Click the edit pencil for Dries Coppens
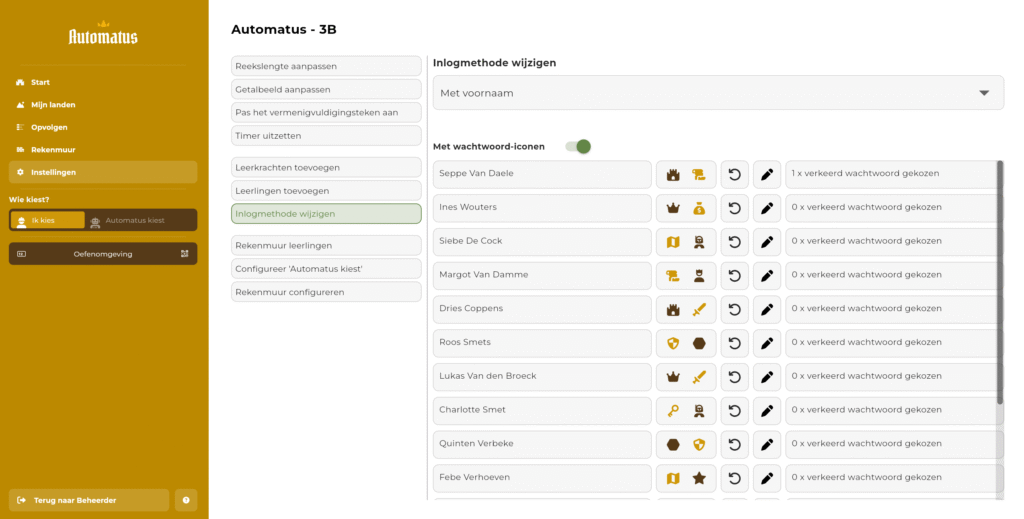The image size is (1024, 519). [767, 310]
